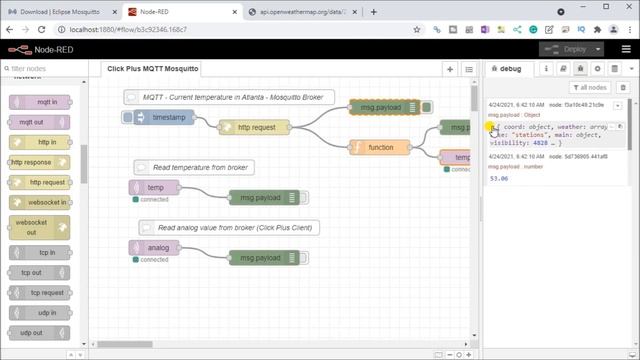640x360 pixels.
Task: Copy the object payload value icon
Action: click(620, 127)
